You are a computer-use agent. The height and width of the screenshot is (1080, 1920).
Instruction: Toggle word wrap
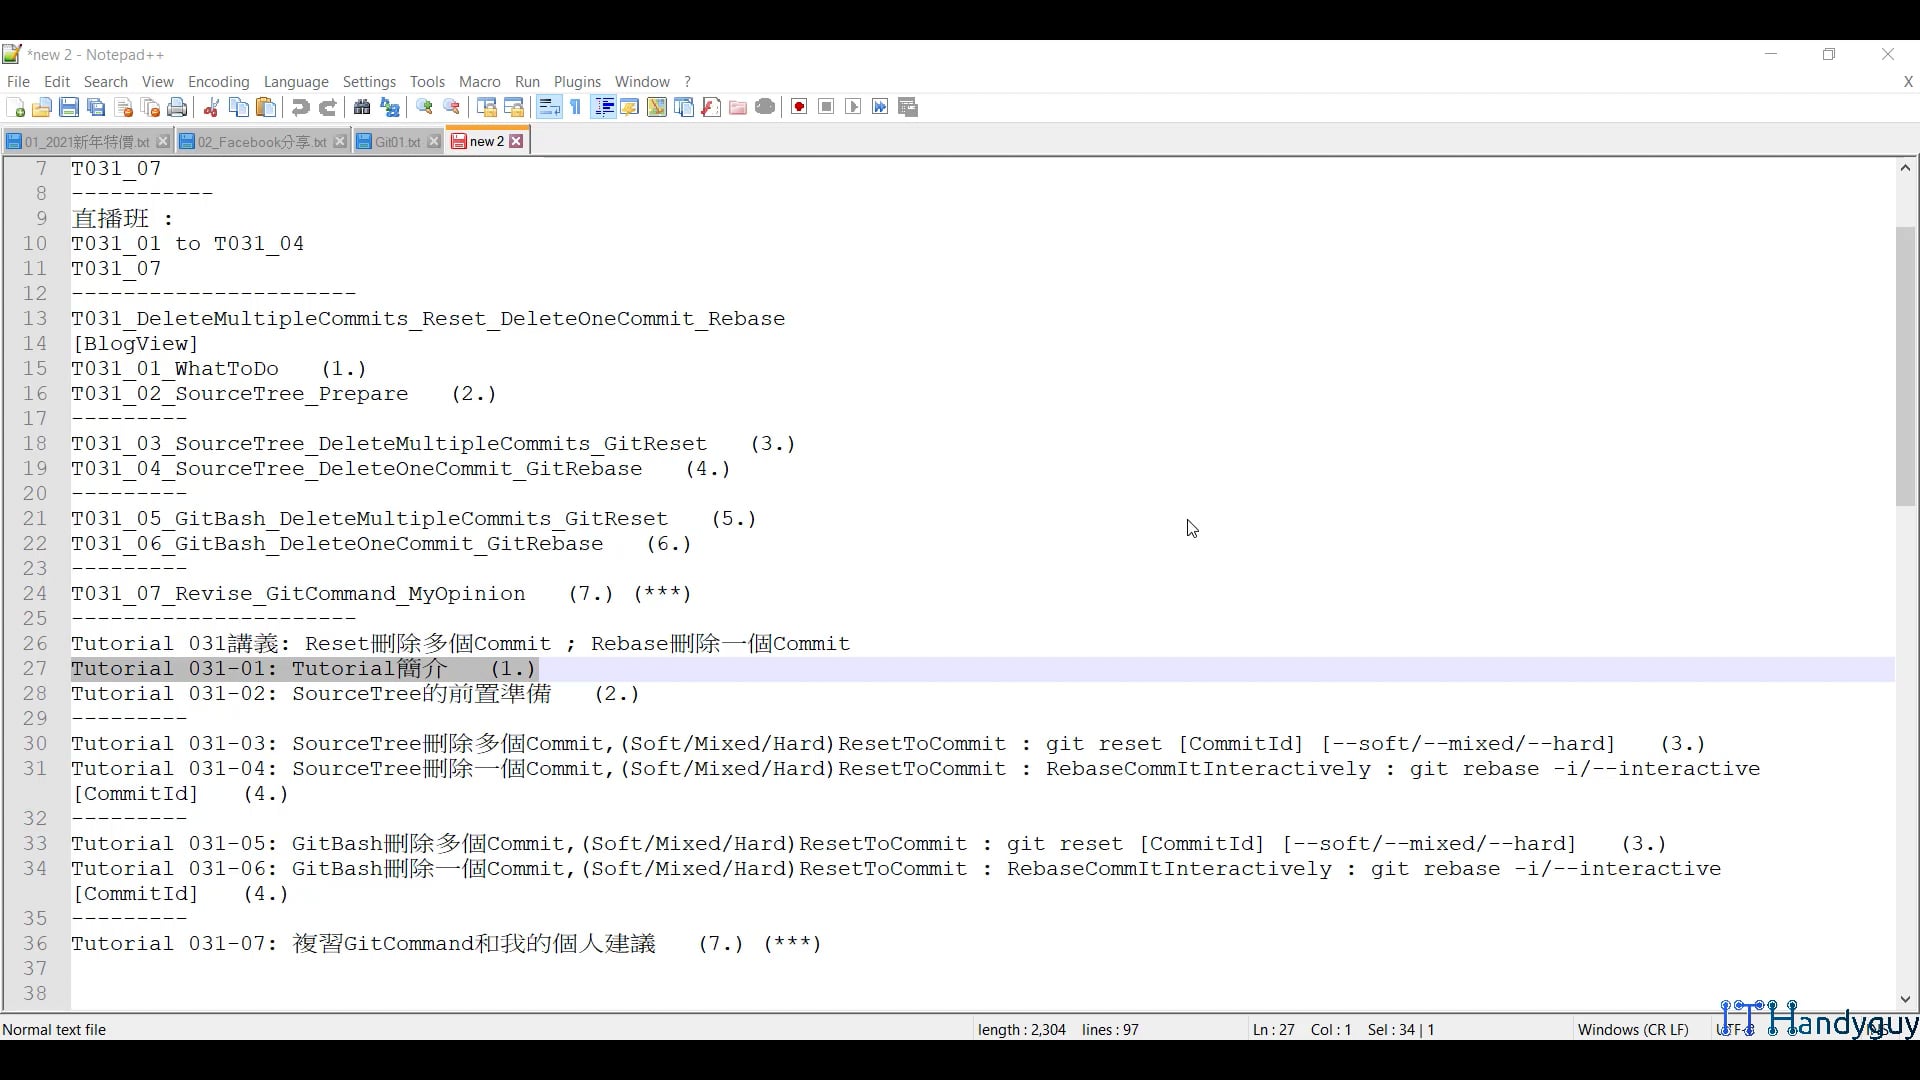coord(548,107)
